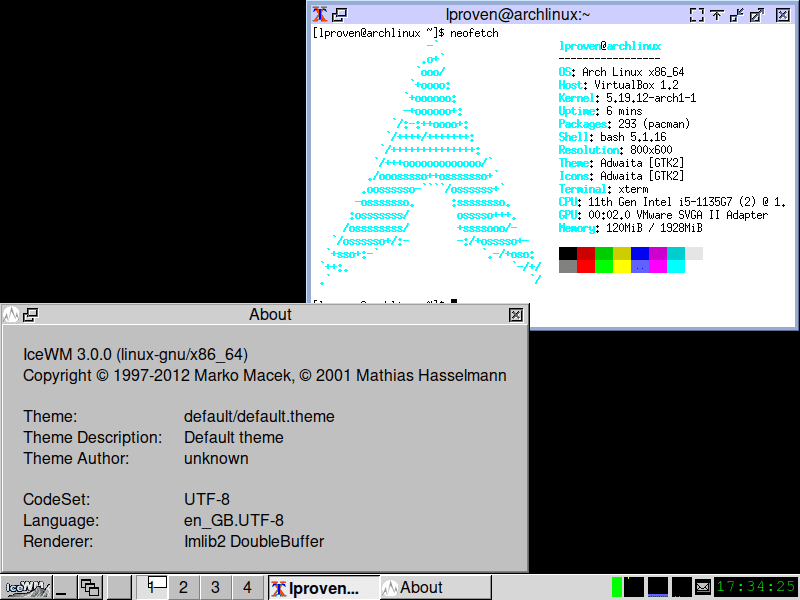Open the mailbox icon in the tray
Image resolution: width=800 pixels, height=600 pixels.
(x=703, y=587)
